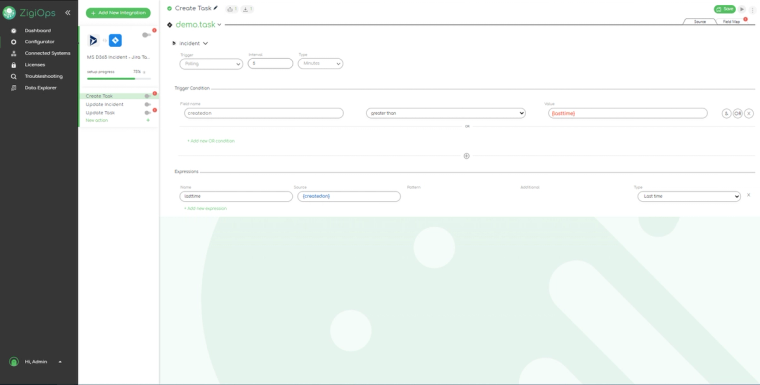
Task: Open the Last time type dropdown
Action: point(689,196)
